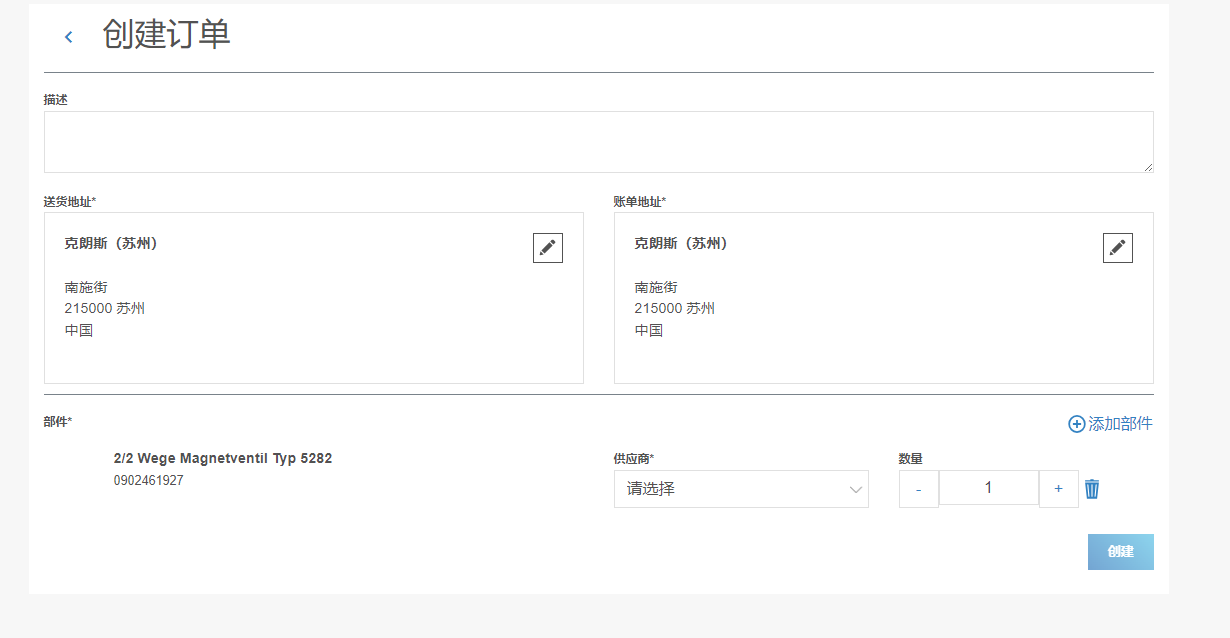Edit the 送货地址 with pencil icon
The height and width of the screenshot is (638, 1230).
tap(547, 248)
